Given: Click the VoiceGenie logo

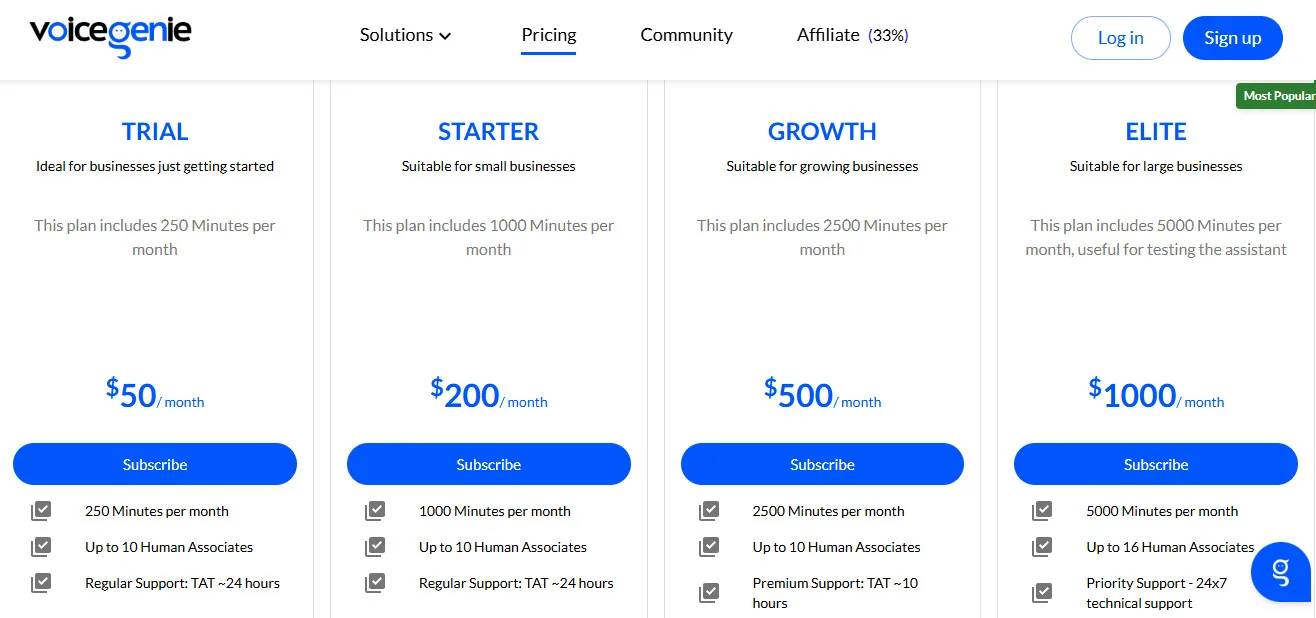Looking at the screenshot, I should click(110, 32).
